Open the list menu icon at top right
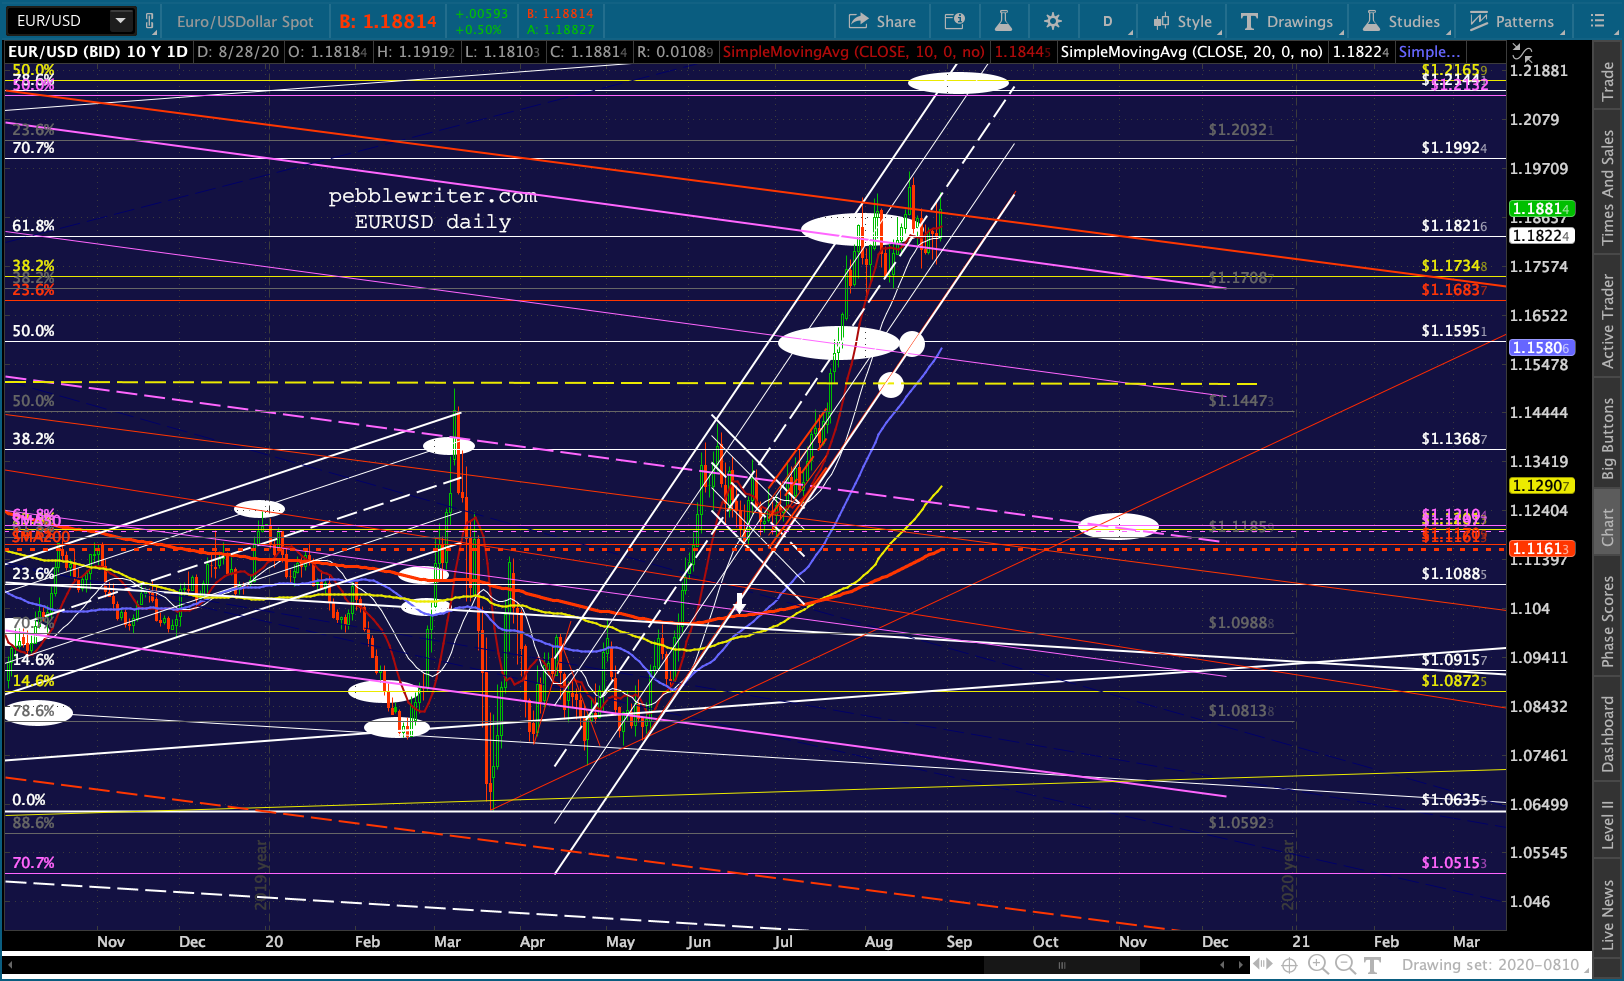 click(x=1597, y=21)
